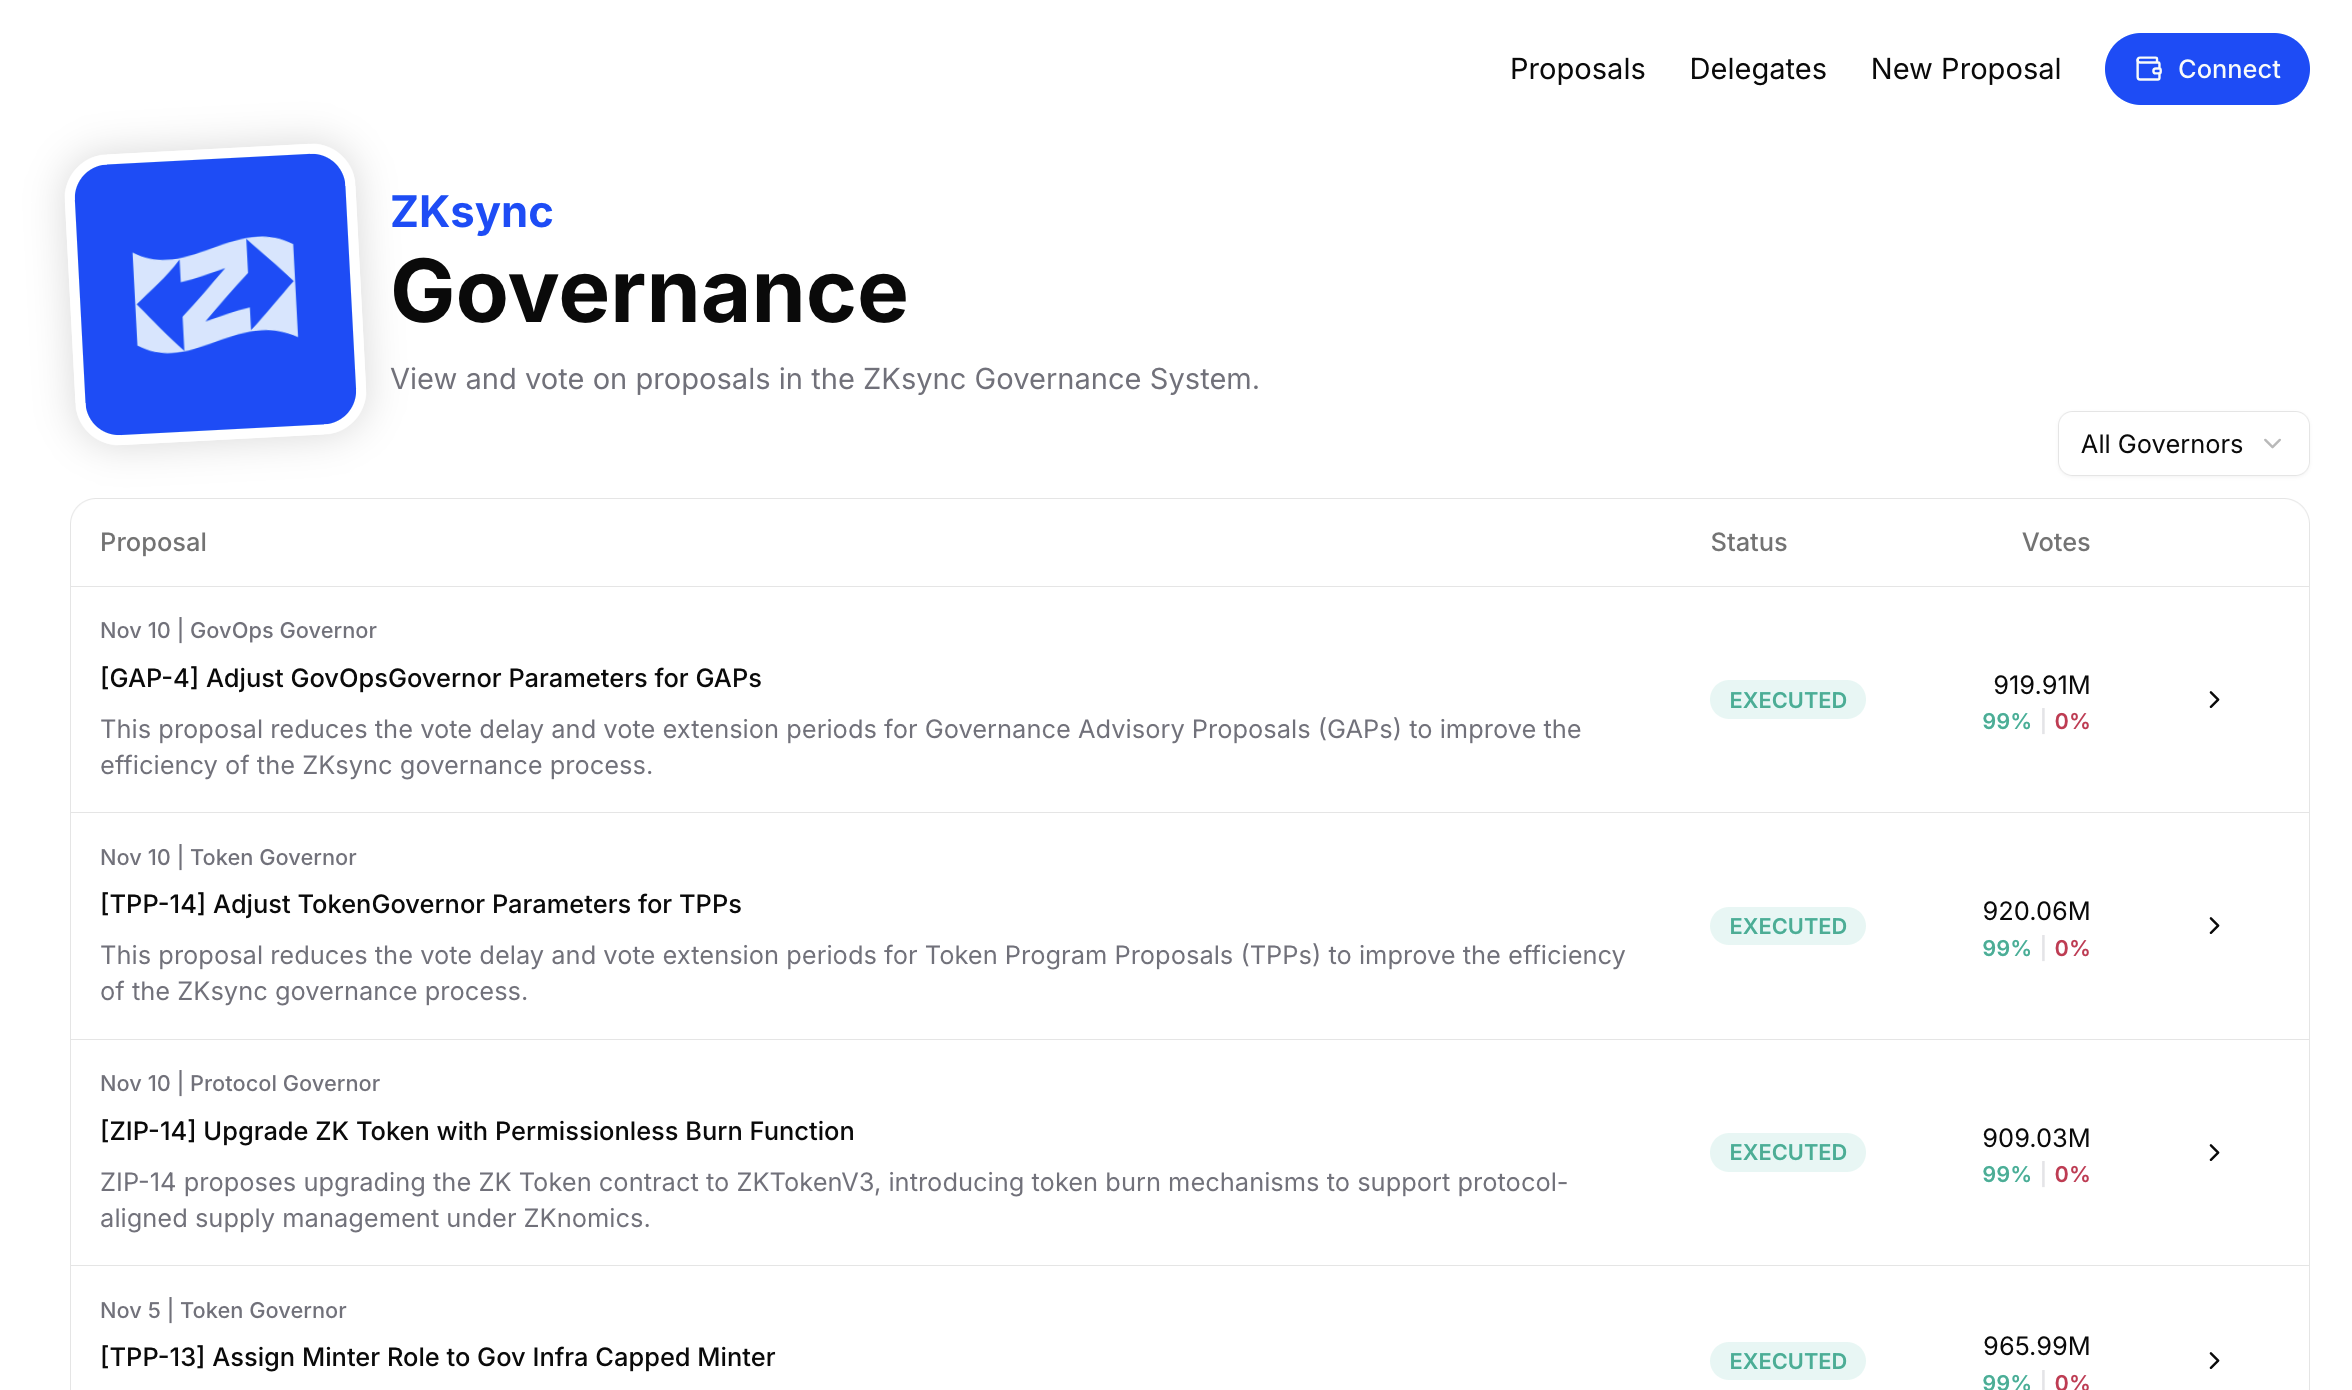Click the wallet icon in Connect button
Screen dimensions: 2352x1390
2148,69
